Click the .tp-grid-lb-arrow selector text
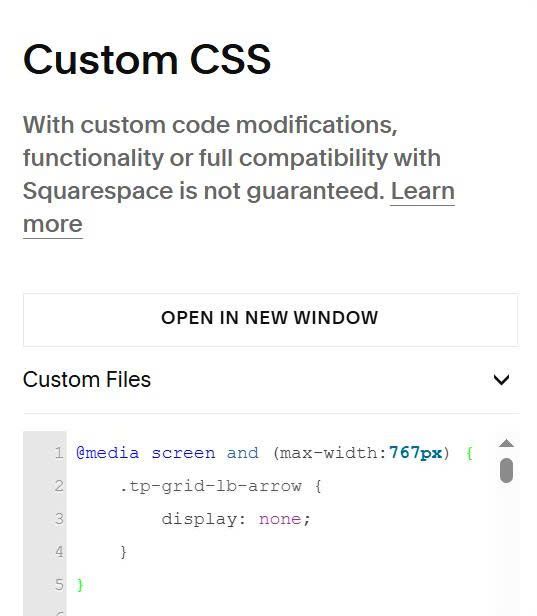Screen dimensions: 537x616 point(211,486)
